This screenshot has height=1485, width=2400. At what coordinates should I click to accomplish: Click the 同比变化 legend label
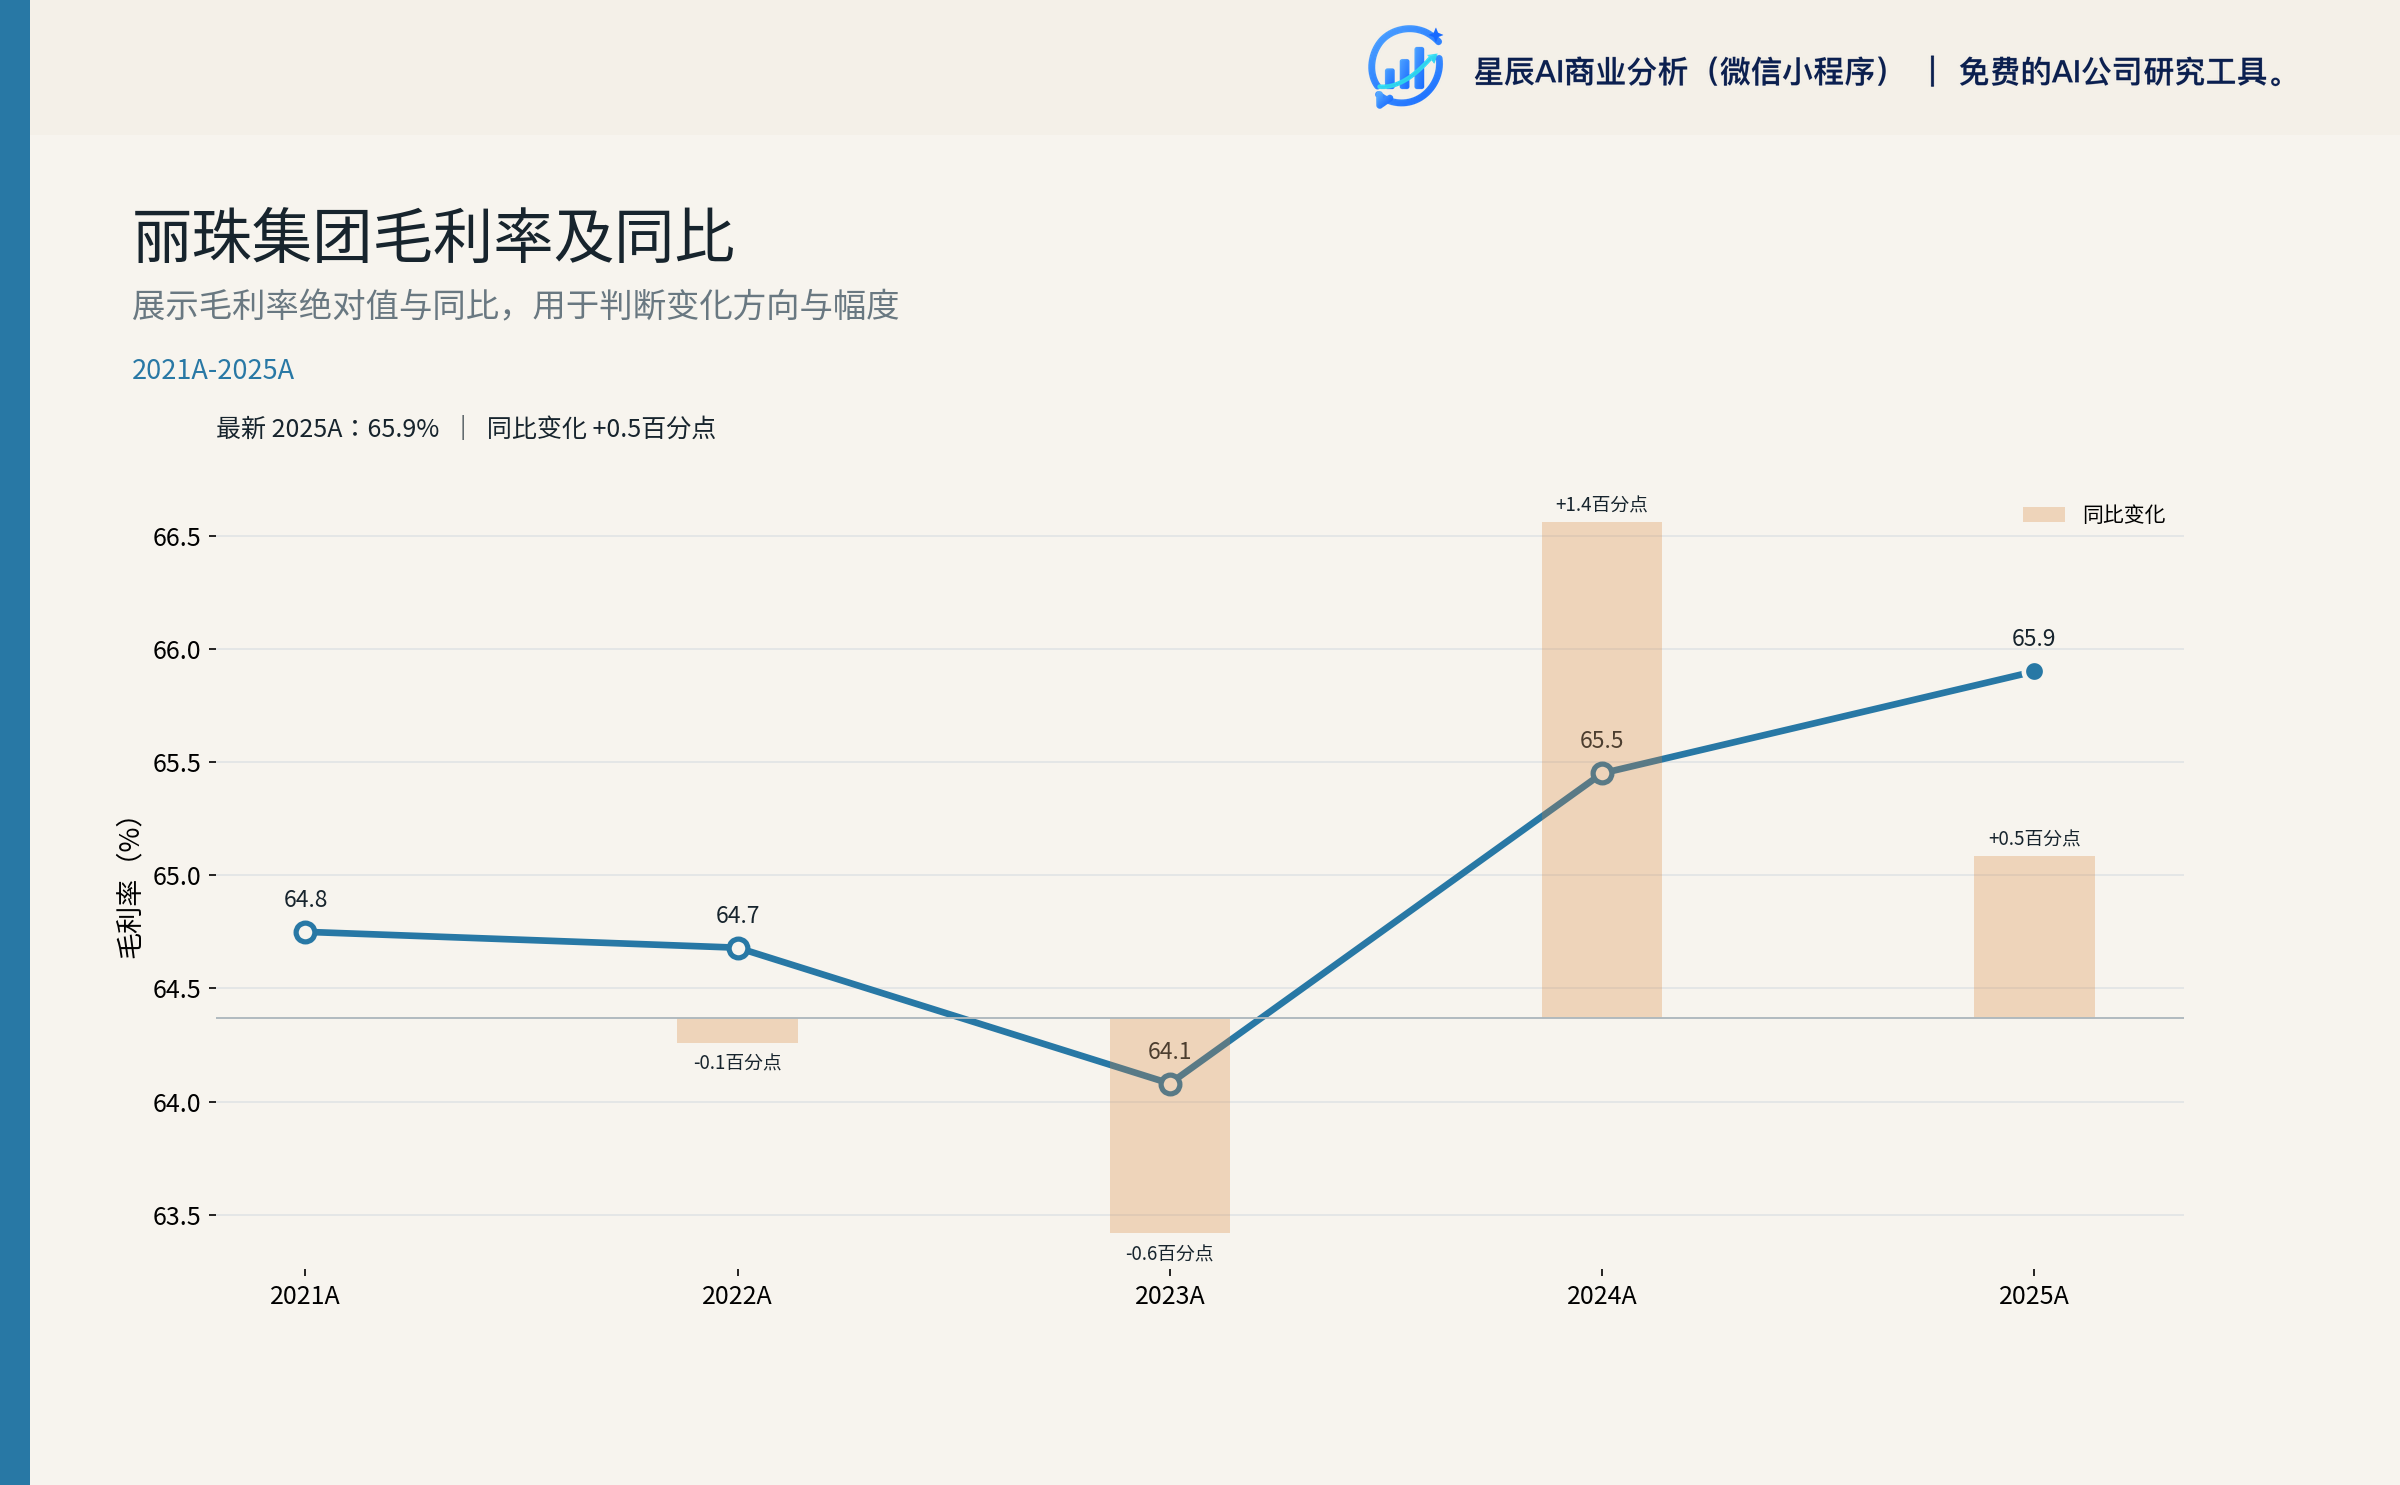tap(2124, 514)
